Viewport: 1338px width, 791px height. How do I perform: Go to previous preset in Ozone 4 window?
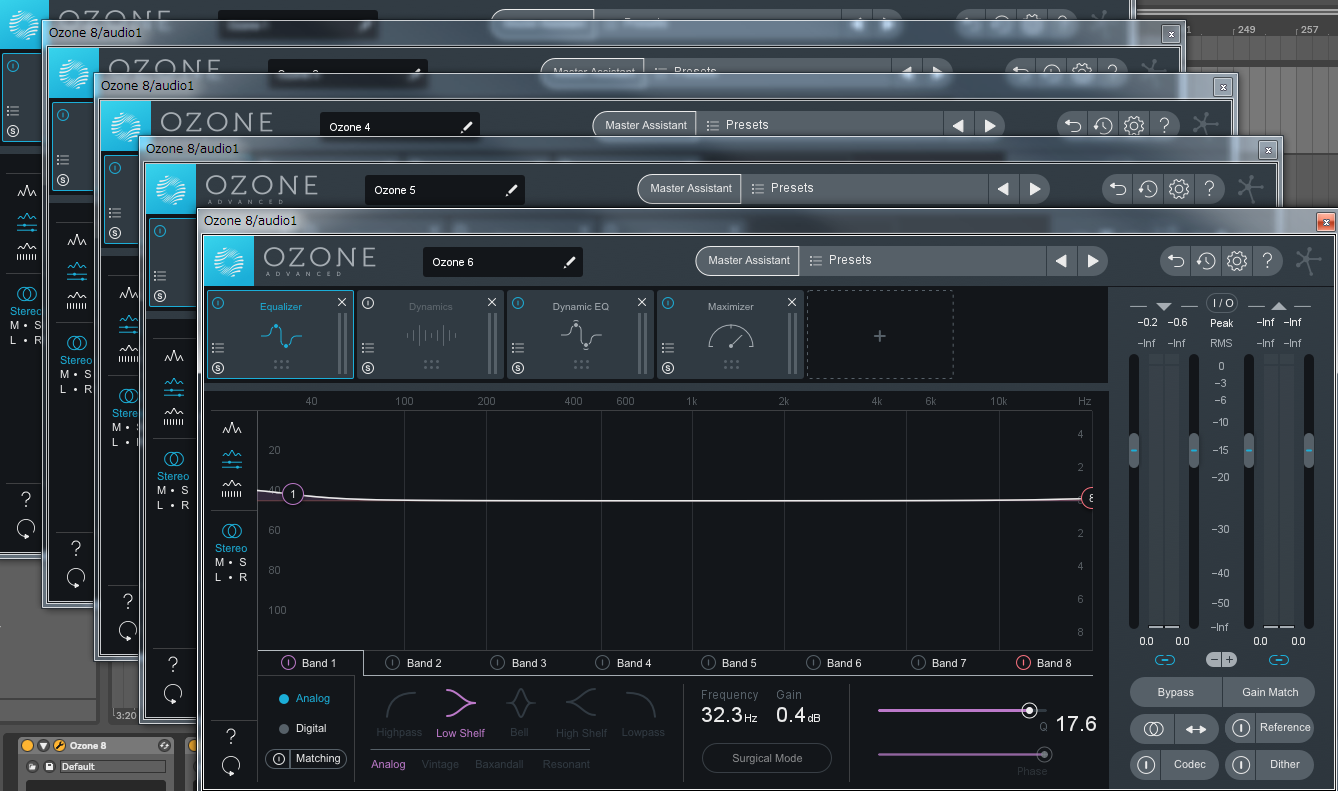pos(958,126)
